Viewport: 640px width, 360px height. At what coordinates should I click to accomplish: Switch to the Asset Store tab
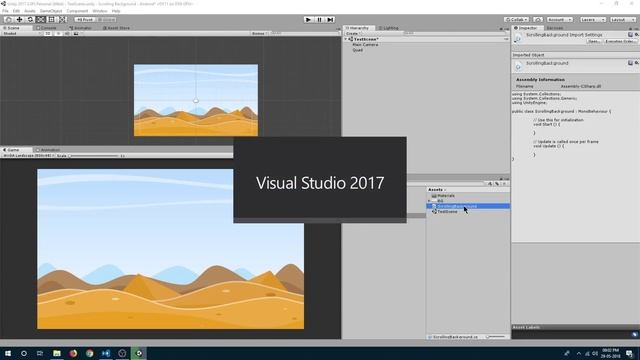coord(116,28)
